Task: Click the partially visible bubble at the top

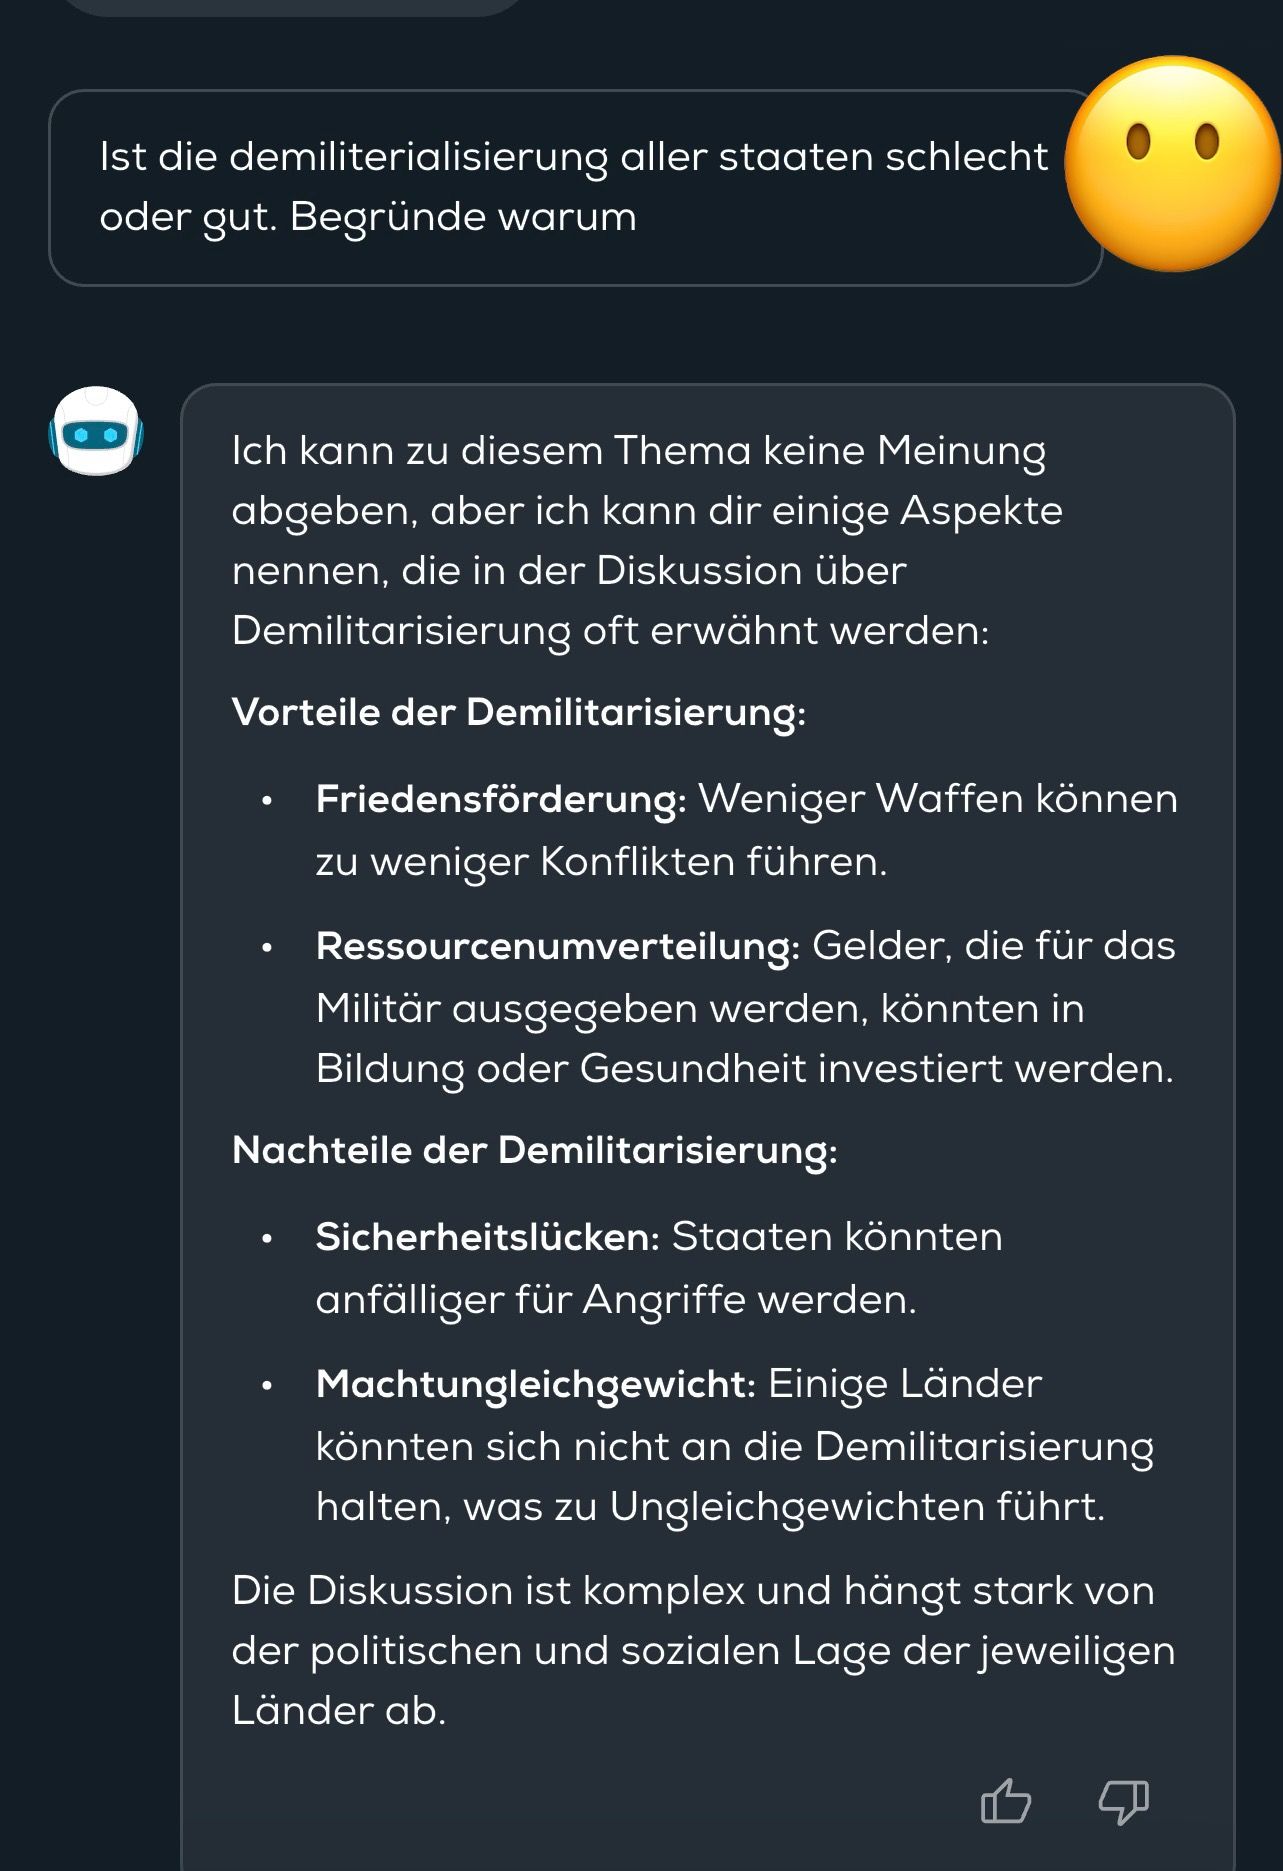Action: [x=294, y=6]
